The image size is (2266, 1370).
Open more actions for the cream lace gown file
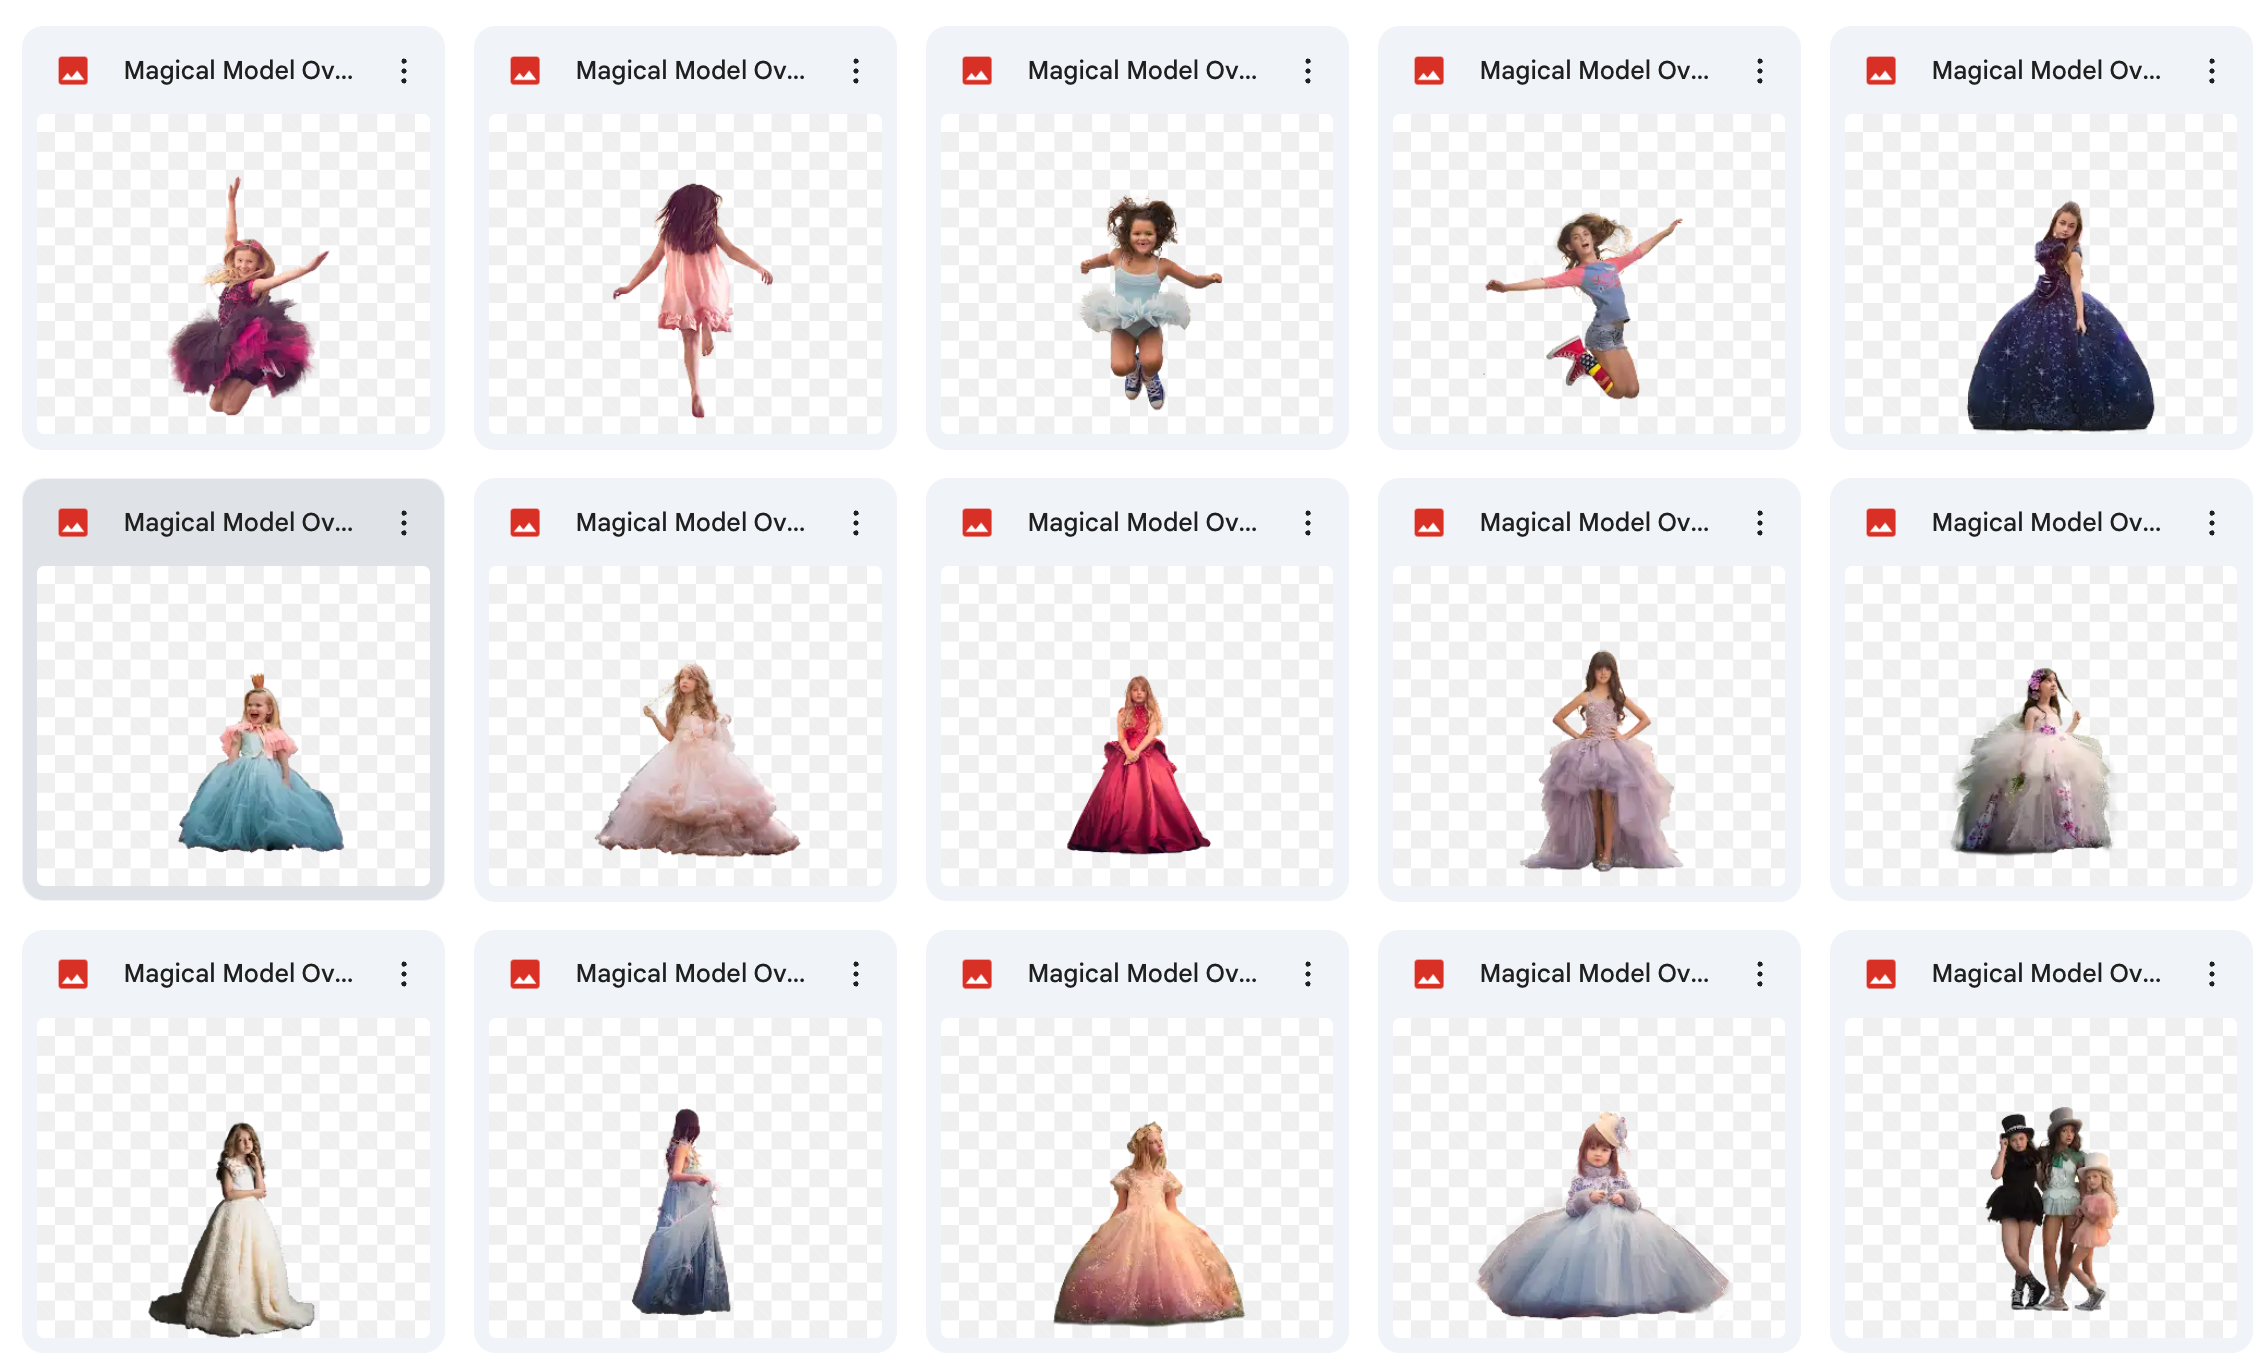[403, 974]
